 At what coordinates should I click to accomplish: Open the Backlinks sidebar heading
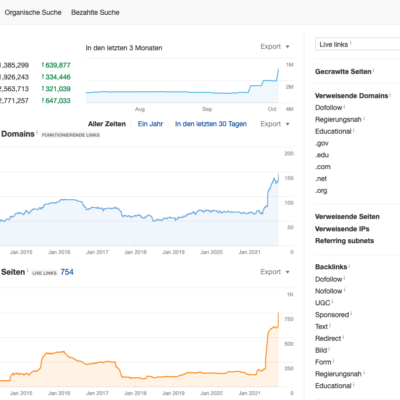pyautogui.click(x=331, y=267)
